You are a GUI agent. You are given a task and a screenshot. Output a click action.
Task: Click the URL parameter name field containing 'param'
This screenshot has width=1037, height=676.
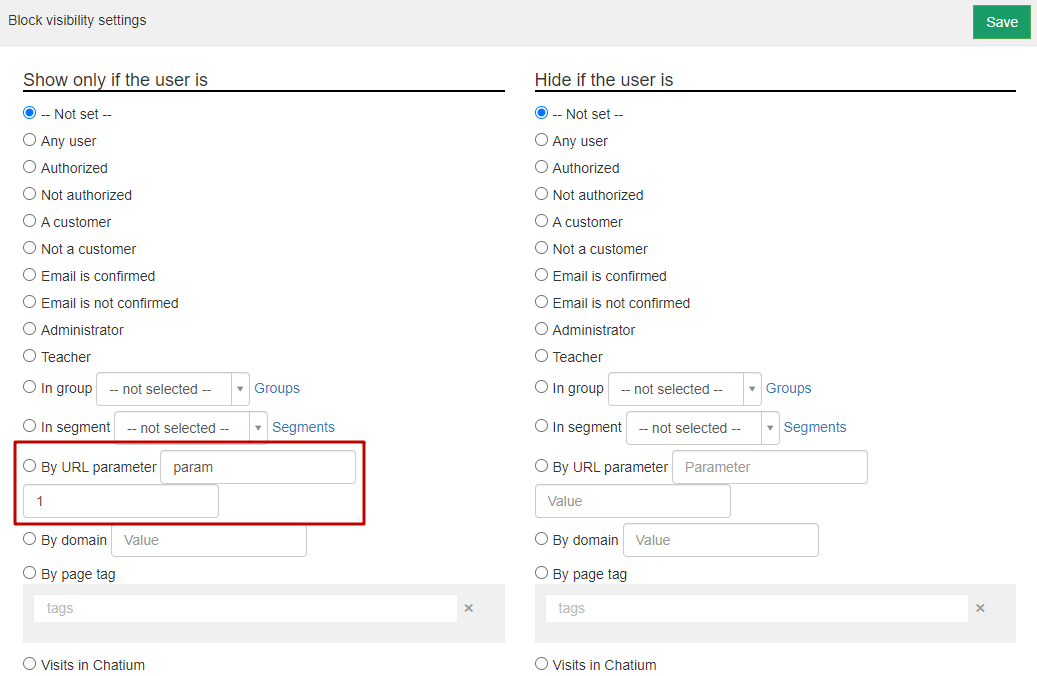tap(258, 467)
